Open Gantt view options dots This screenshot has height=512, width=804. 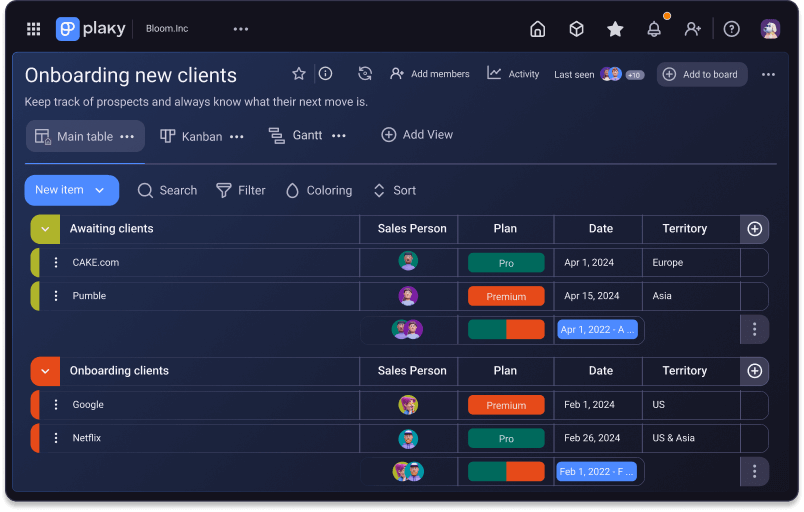338,136
